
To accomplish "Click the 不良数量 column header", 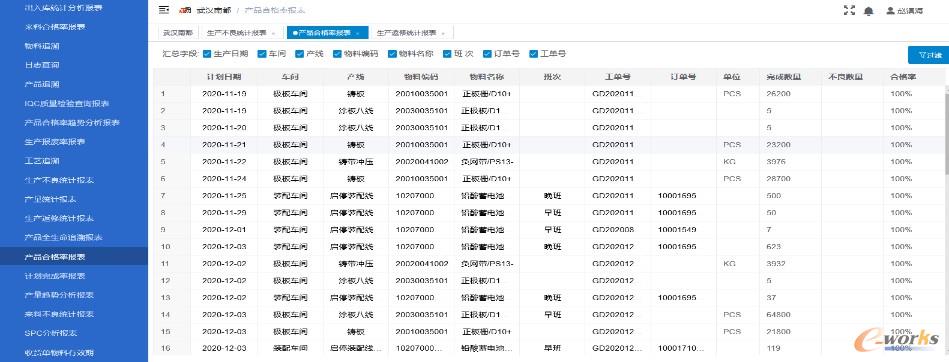I will coord(845,77).
